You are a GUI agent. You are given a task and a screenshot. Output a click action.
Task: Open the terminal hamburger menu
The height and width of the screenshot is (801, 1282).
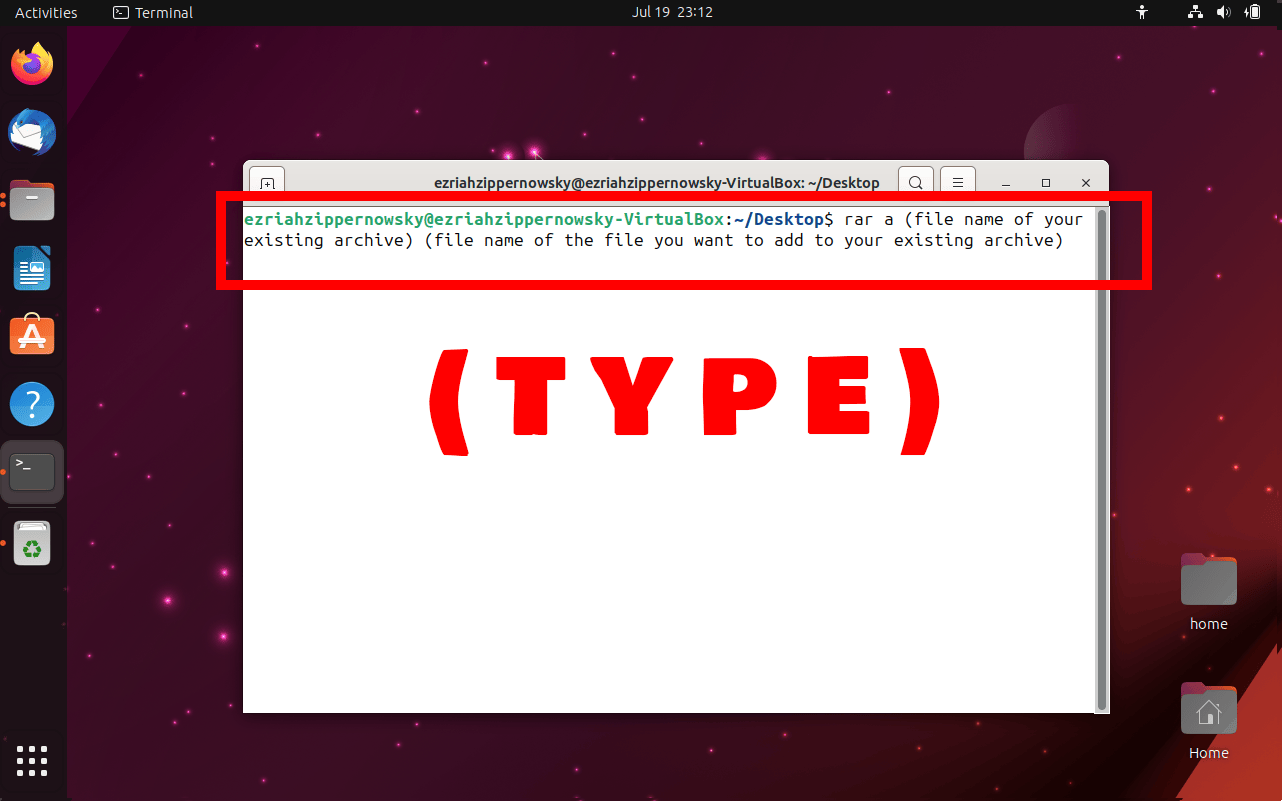coord(957,182)
